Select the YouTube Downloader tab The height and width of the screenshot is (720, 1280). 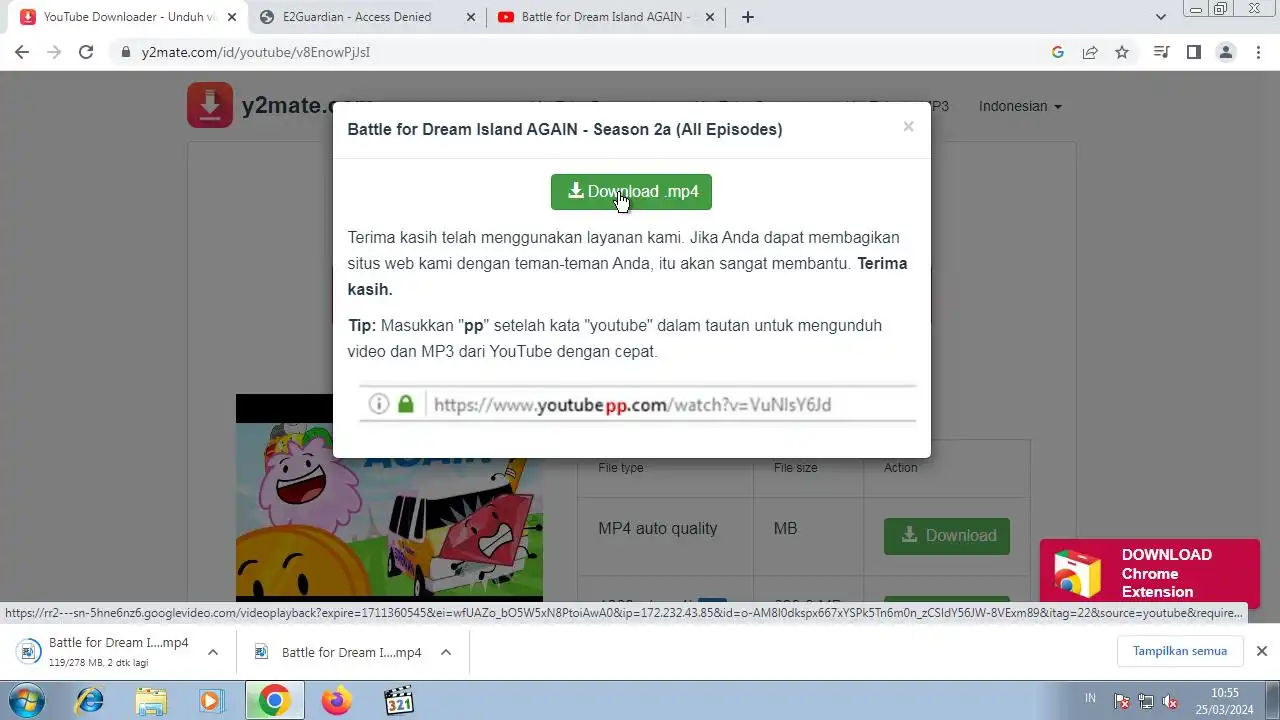coord(130,17)
